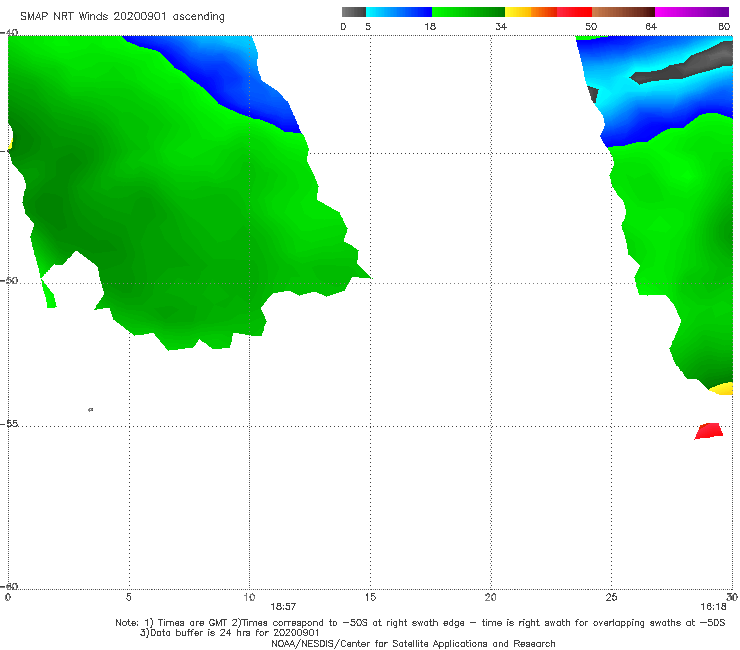The height and width of the screenshot is (650, 740).
Task: Click the longitude axis label '5'
Action: click(x=128, y=597)
